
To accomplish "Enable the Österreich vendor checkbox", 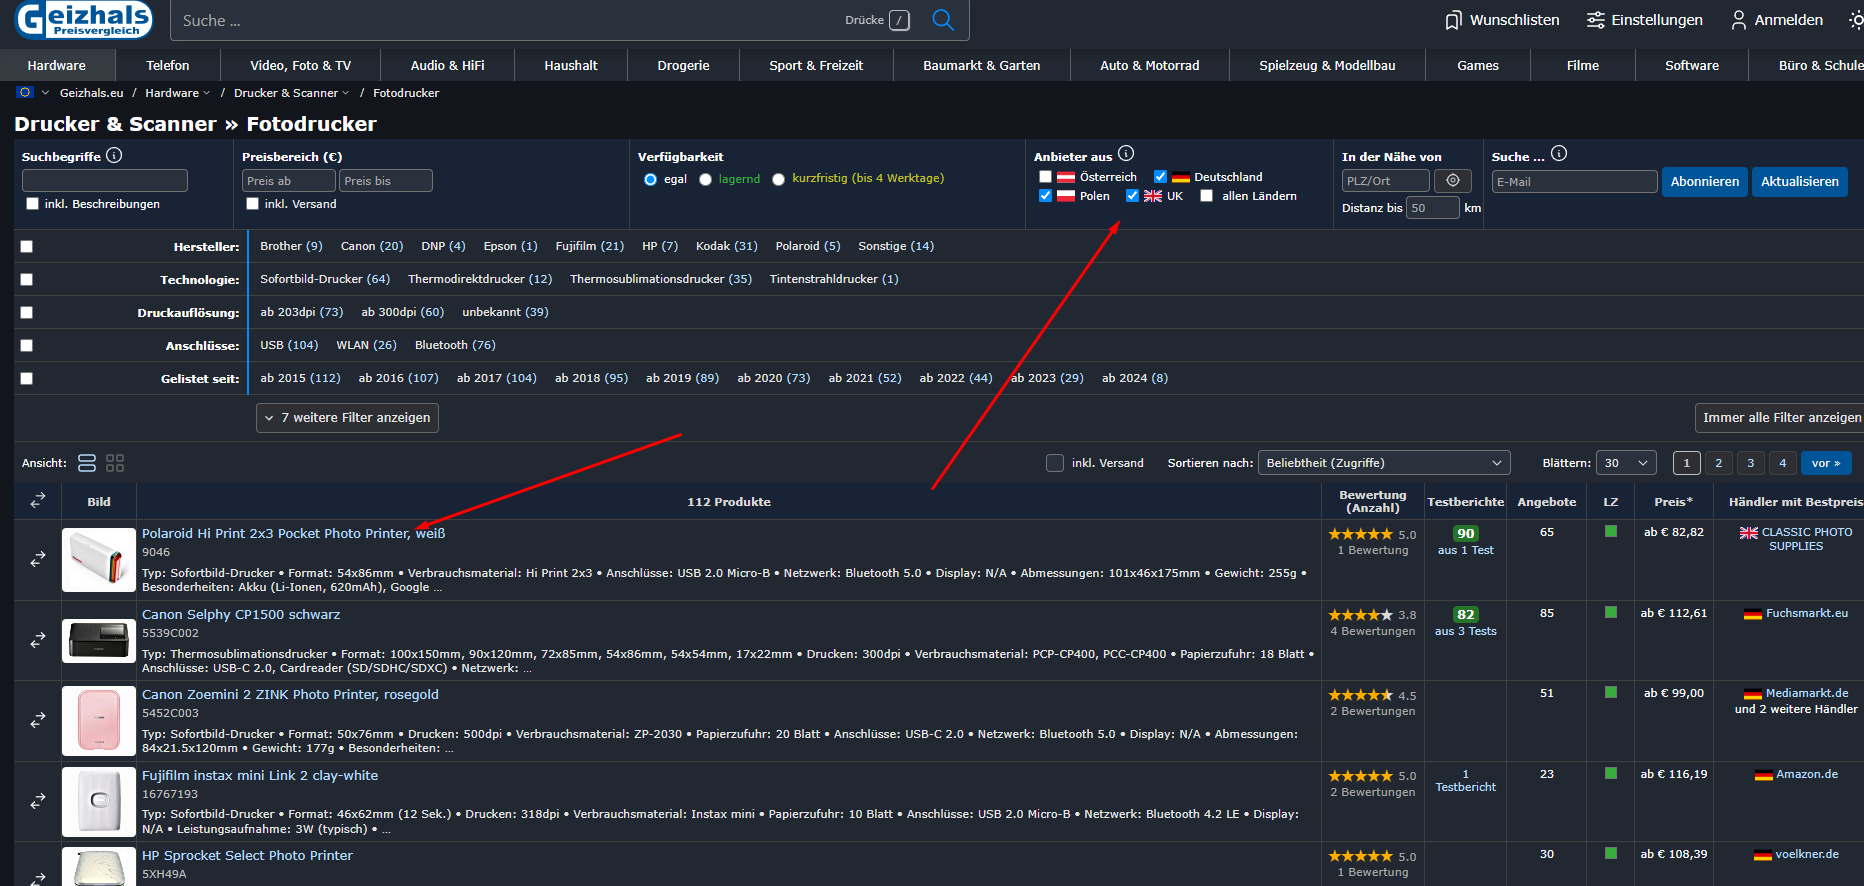I will coord(1046,177).
